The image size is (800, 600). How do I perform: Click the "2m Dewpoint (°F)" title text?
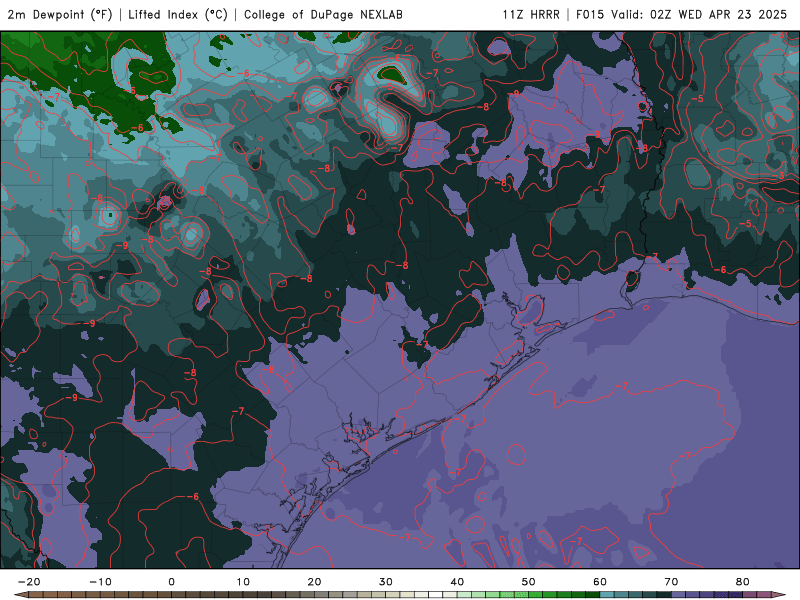[x=60, y=15]
